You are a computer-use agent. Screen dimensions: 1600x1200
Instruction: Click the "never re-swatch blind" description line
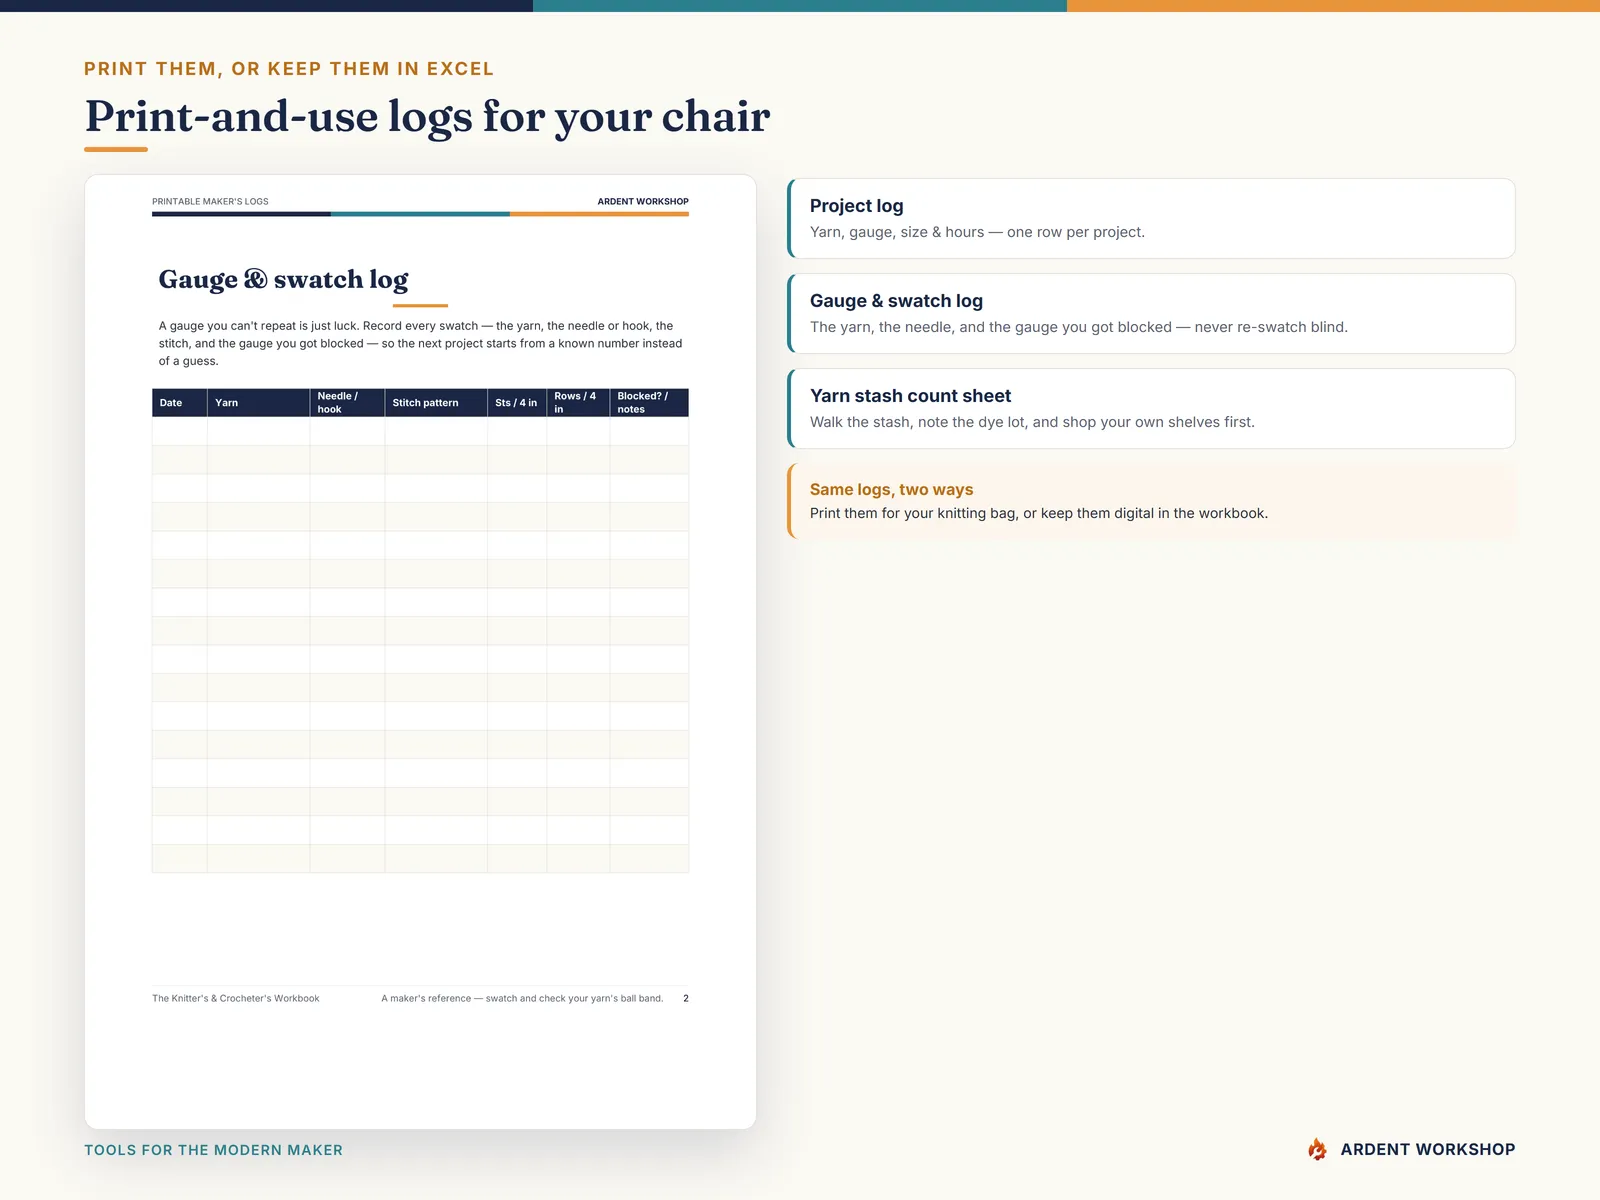click(x=1079, y=327)
